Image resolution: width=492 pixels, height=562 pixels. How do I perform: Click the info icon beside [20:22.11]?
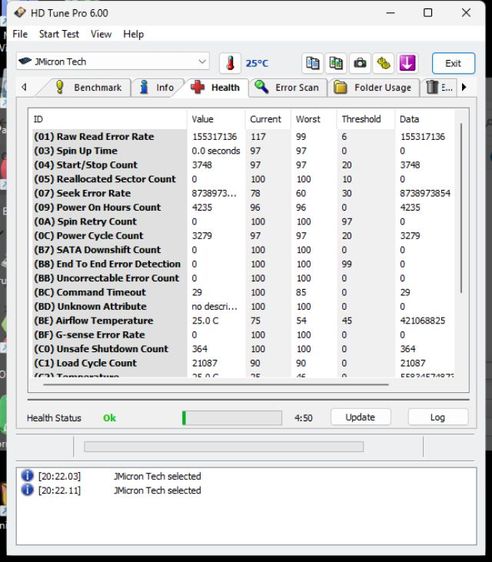tap(27, 490)
